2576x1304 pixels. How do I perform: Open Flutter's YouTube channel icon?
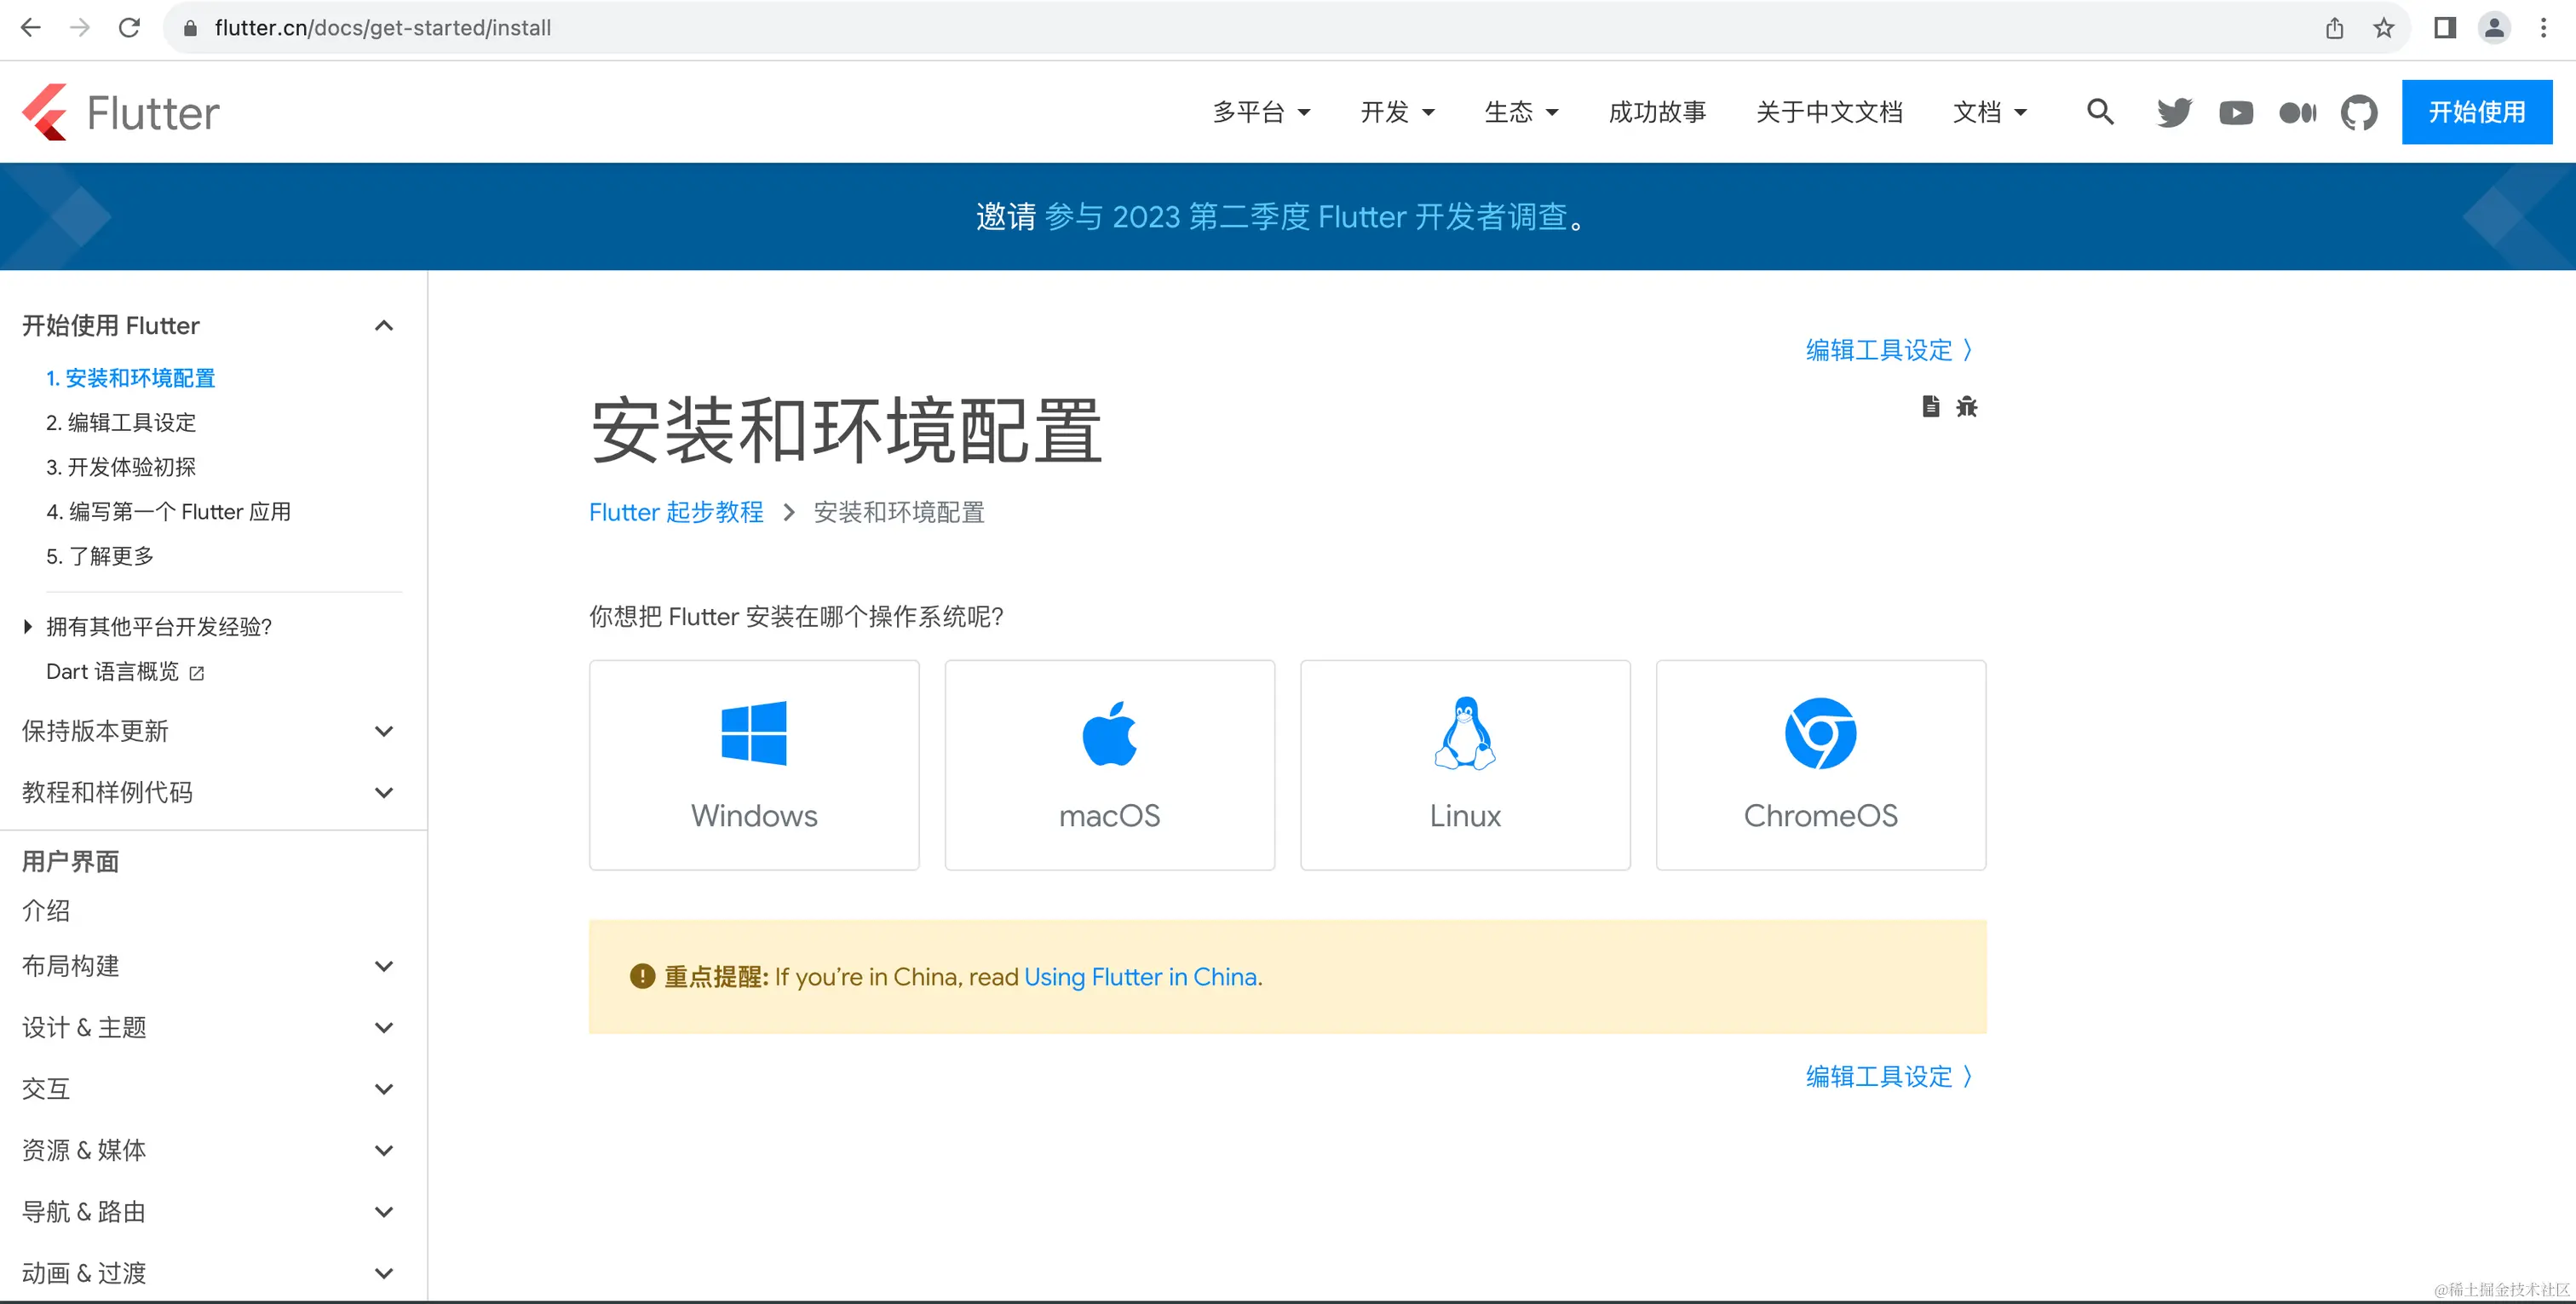pos(2236,112)
